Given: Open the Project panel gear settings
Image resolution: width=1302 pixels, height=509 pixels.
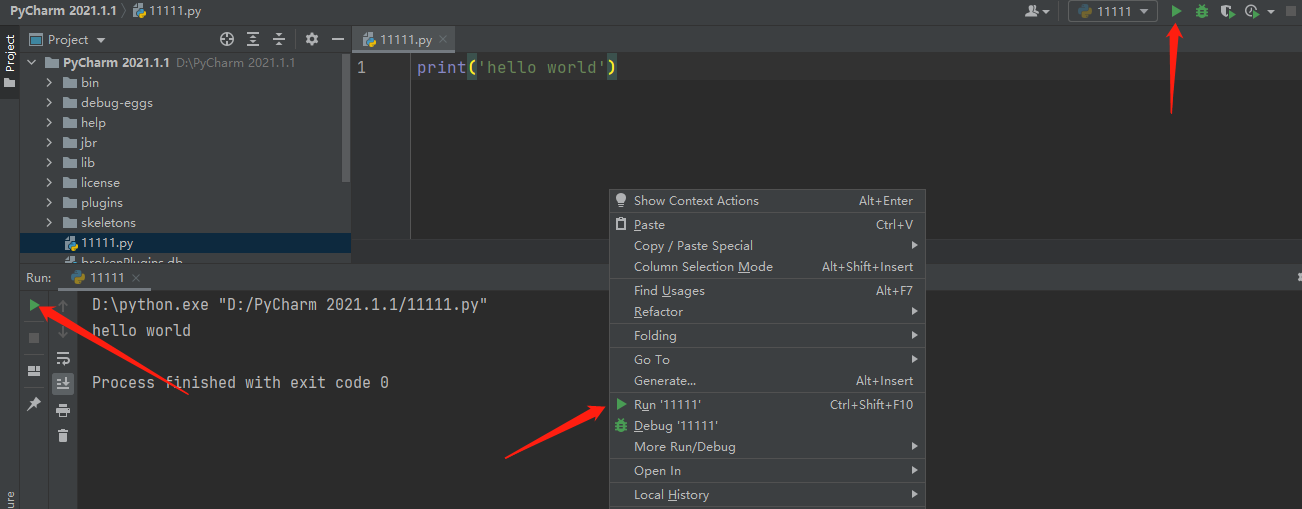Looking at the screenshot, I should click(312, 39).
